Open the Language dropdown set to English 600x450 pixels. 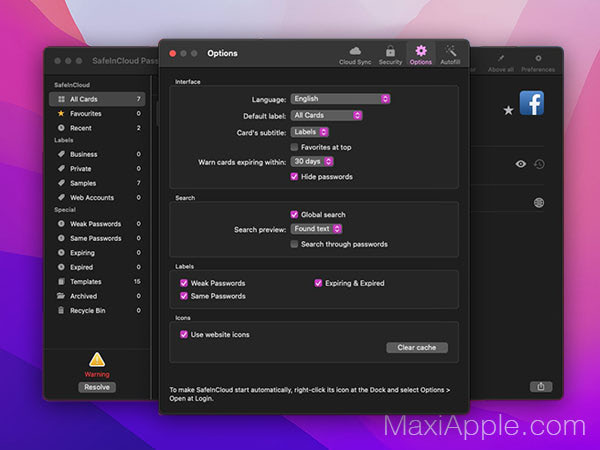(x=340, y=99)
